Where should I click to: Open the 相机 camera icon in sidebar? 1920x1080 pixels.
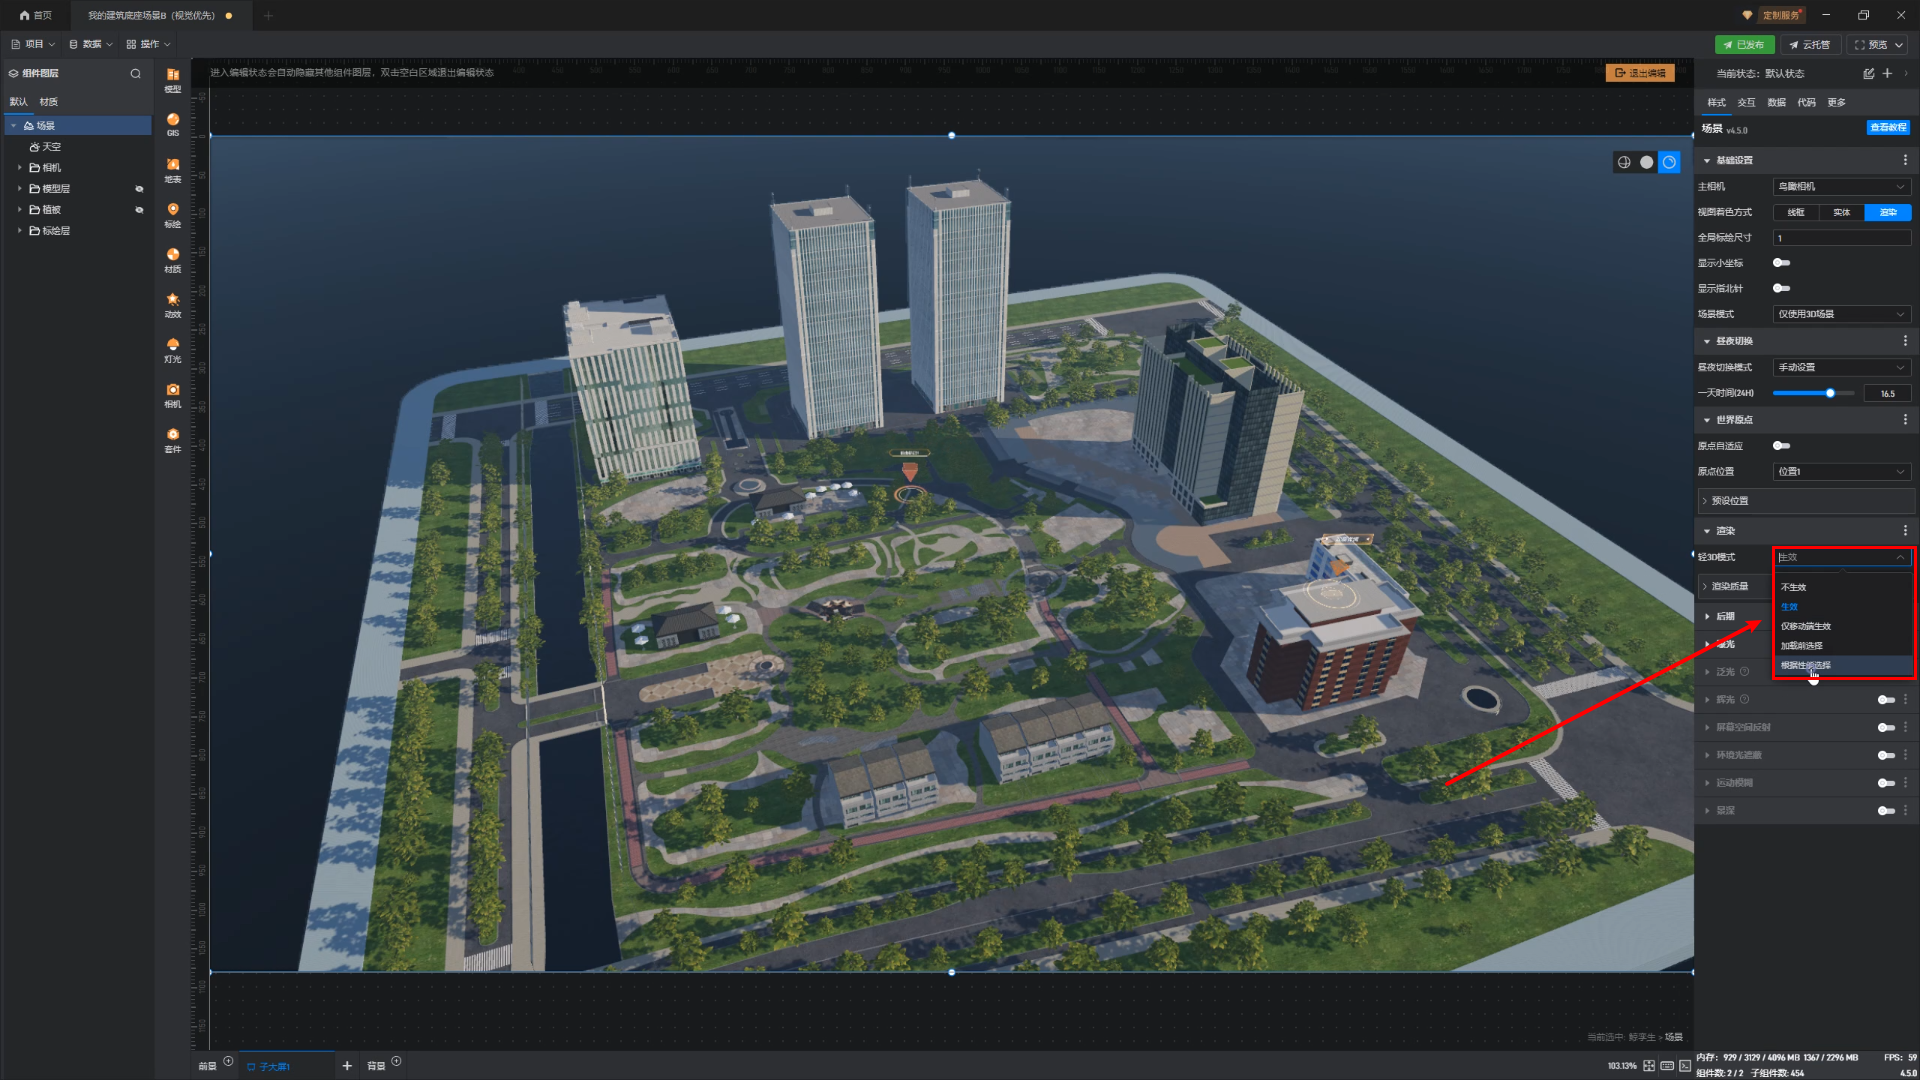(x=173, y=391)
